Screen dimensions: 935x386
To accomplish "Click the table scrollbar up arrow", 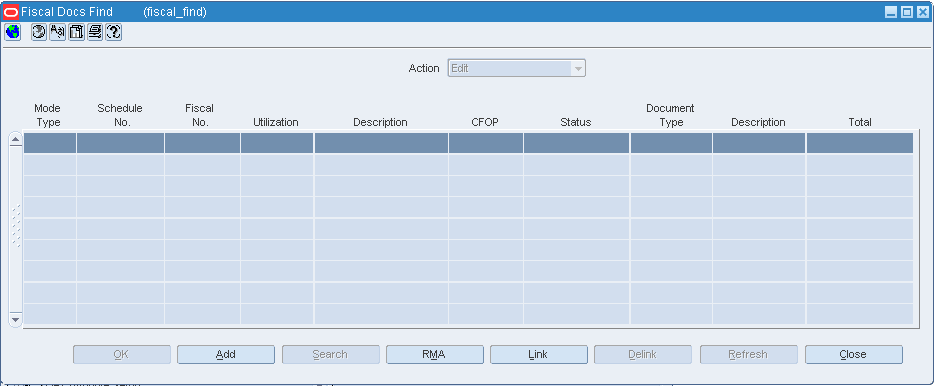I will tap(16, 139).
